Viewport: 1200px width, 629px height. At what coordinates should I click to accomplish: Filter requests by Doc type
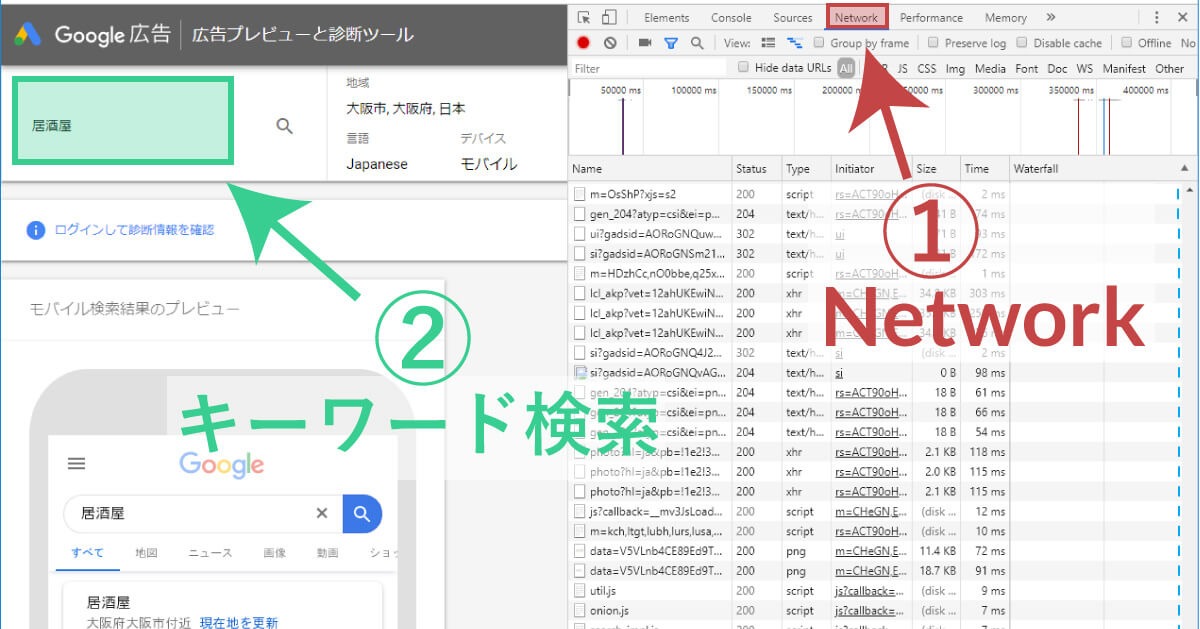tap(1057, 69)
